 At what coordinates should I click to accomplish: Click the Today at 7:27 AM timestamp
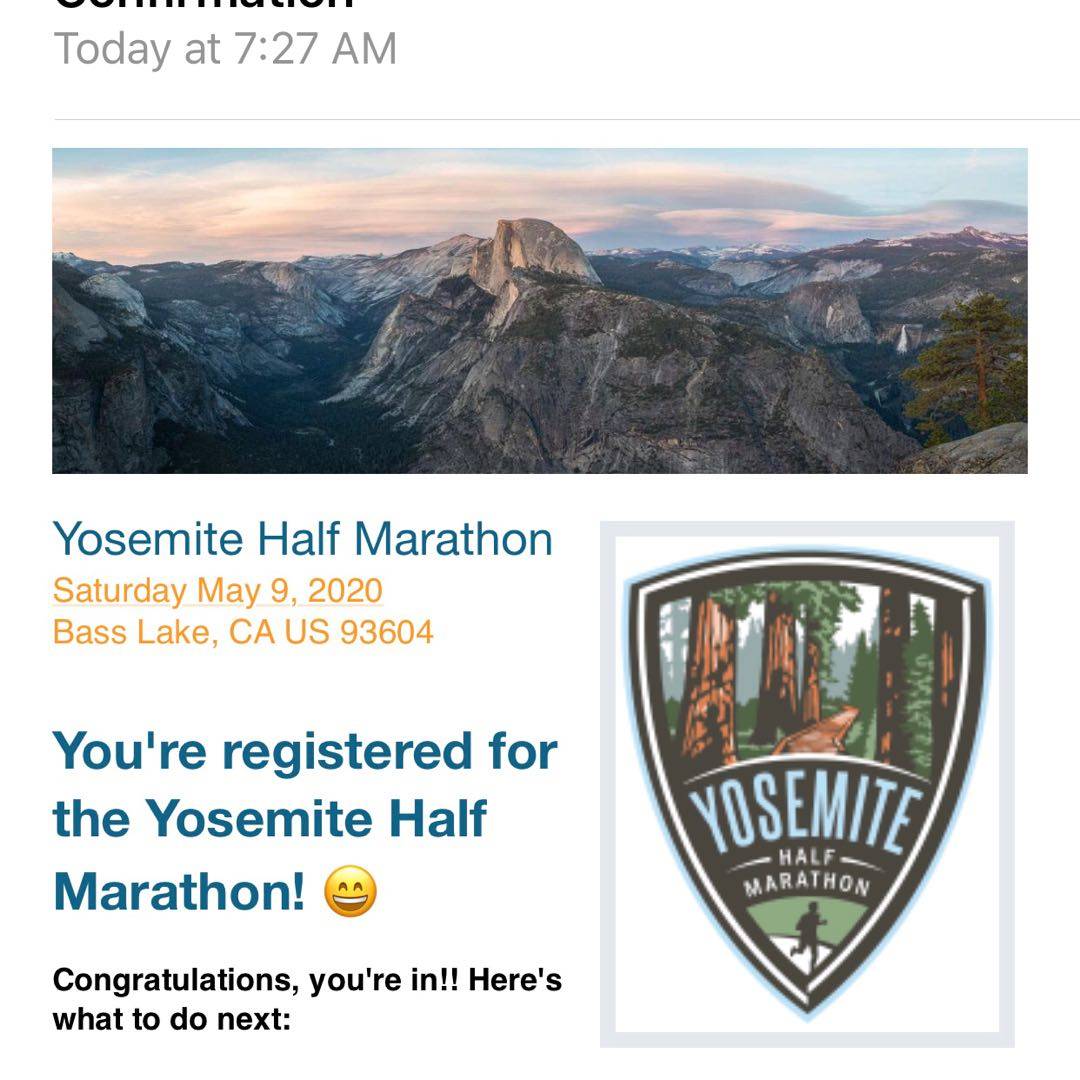(x=225, y=49)
